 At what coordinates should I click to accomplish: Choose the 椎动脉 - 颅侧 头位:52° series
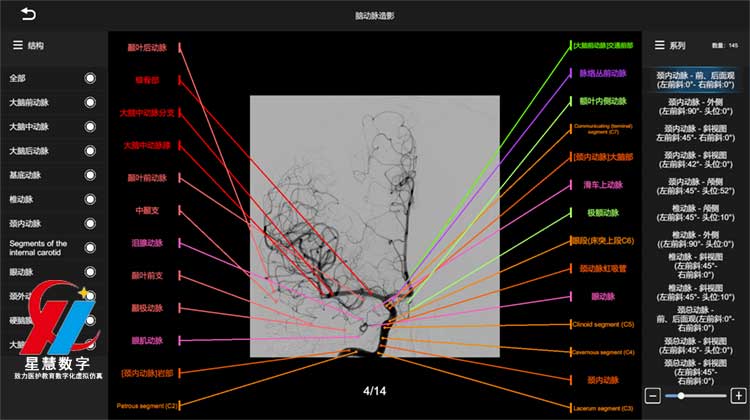[x=695, y=187]
